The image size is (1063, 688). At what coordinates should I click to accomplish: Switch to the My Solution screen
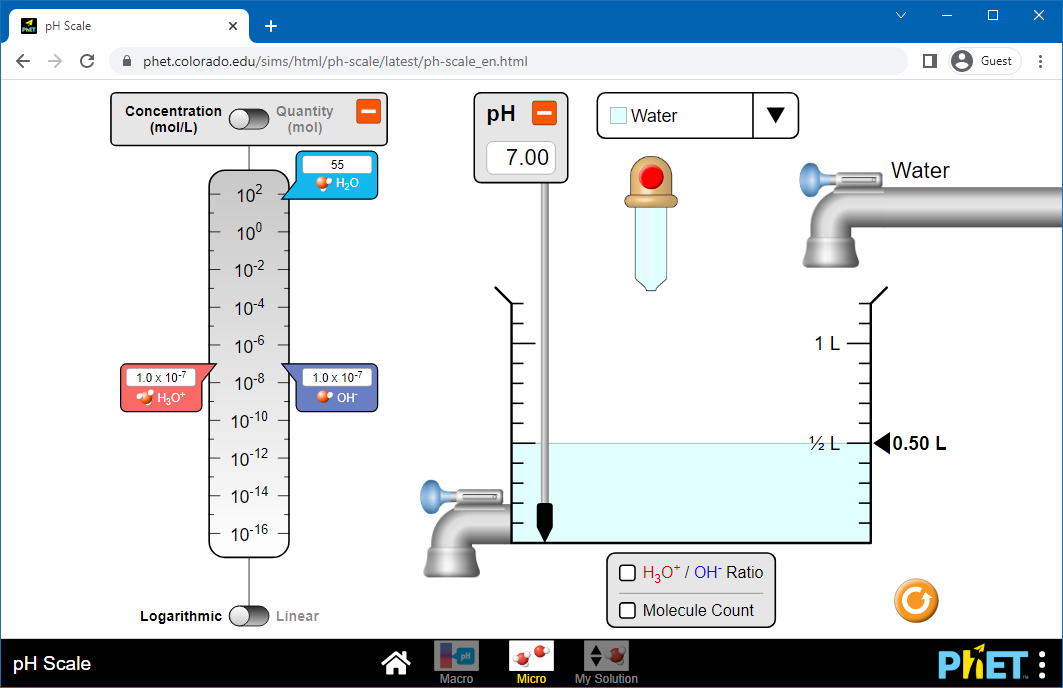pyautogui.click(x=606, y=663)
